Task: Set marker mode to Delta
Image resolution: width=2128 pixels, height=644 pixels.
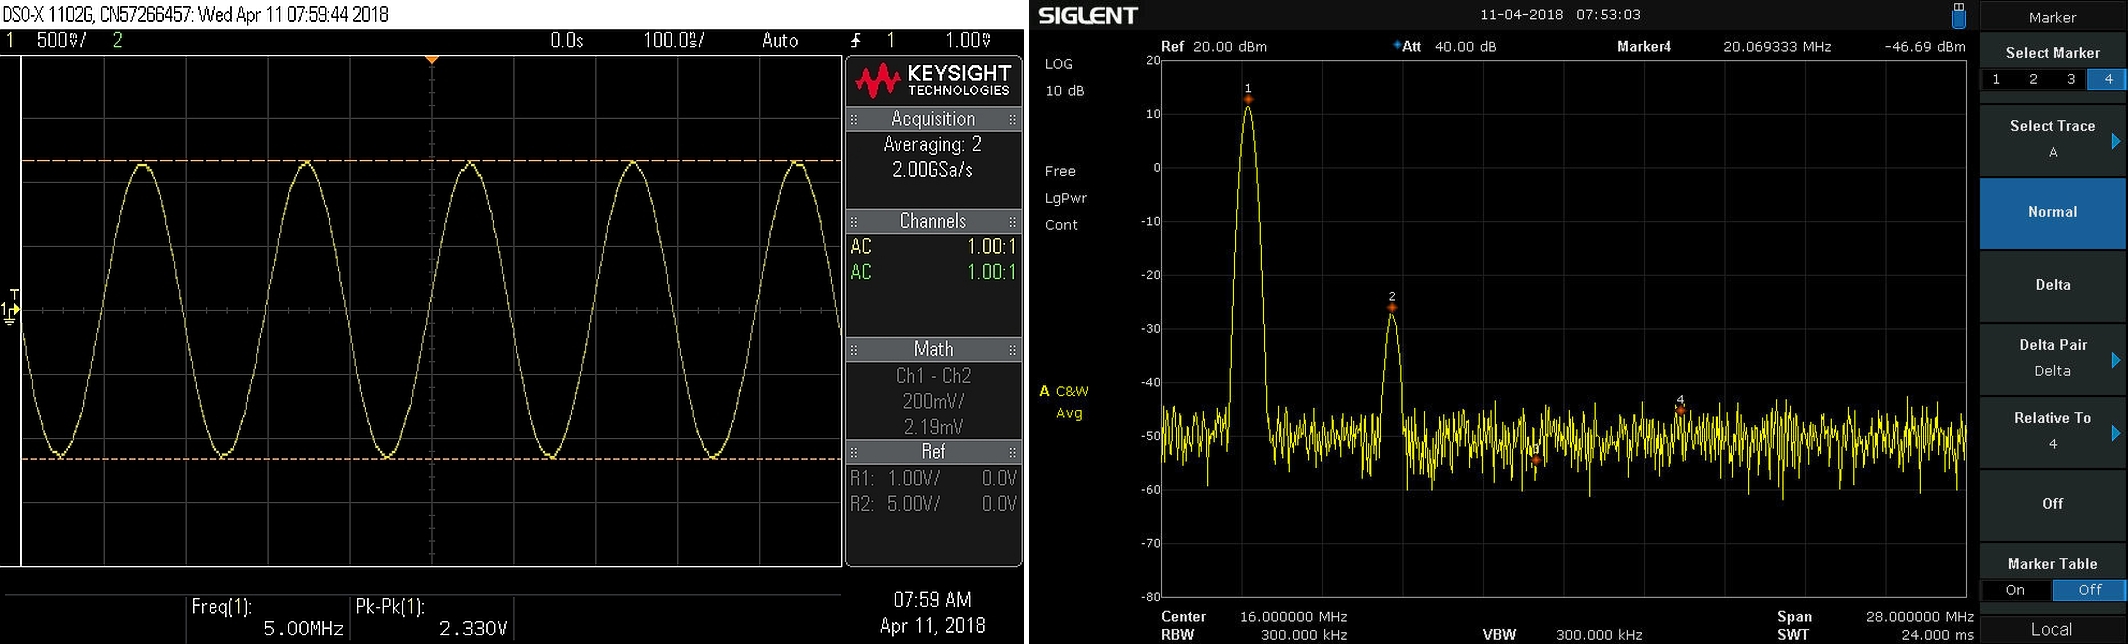Action: 2053,286
